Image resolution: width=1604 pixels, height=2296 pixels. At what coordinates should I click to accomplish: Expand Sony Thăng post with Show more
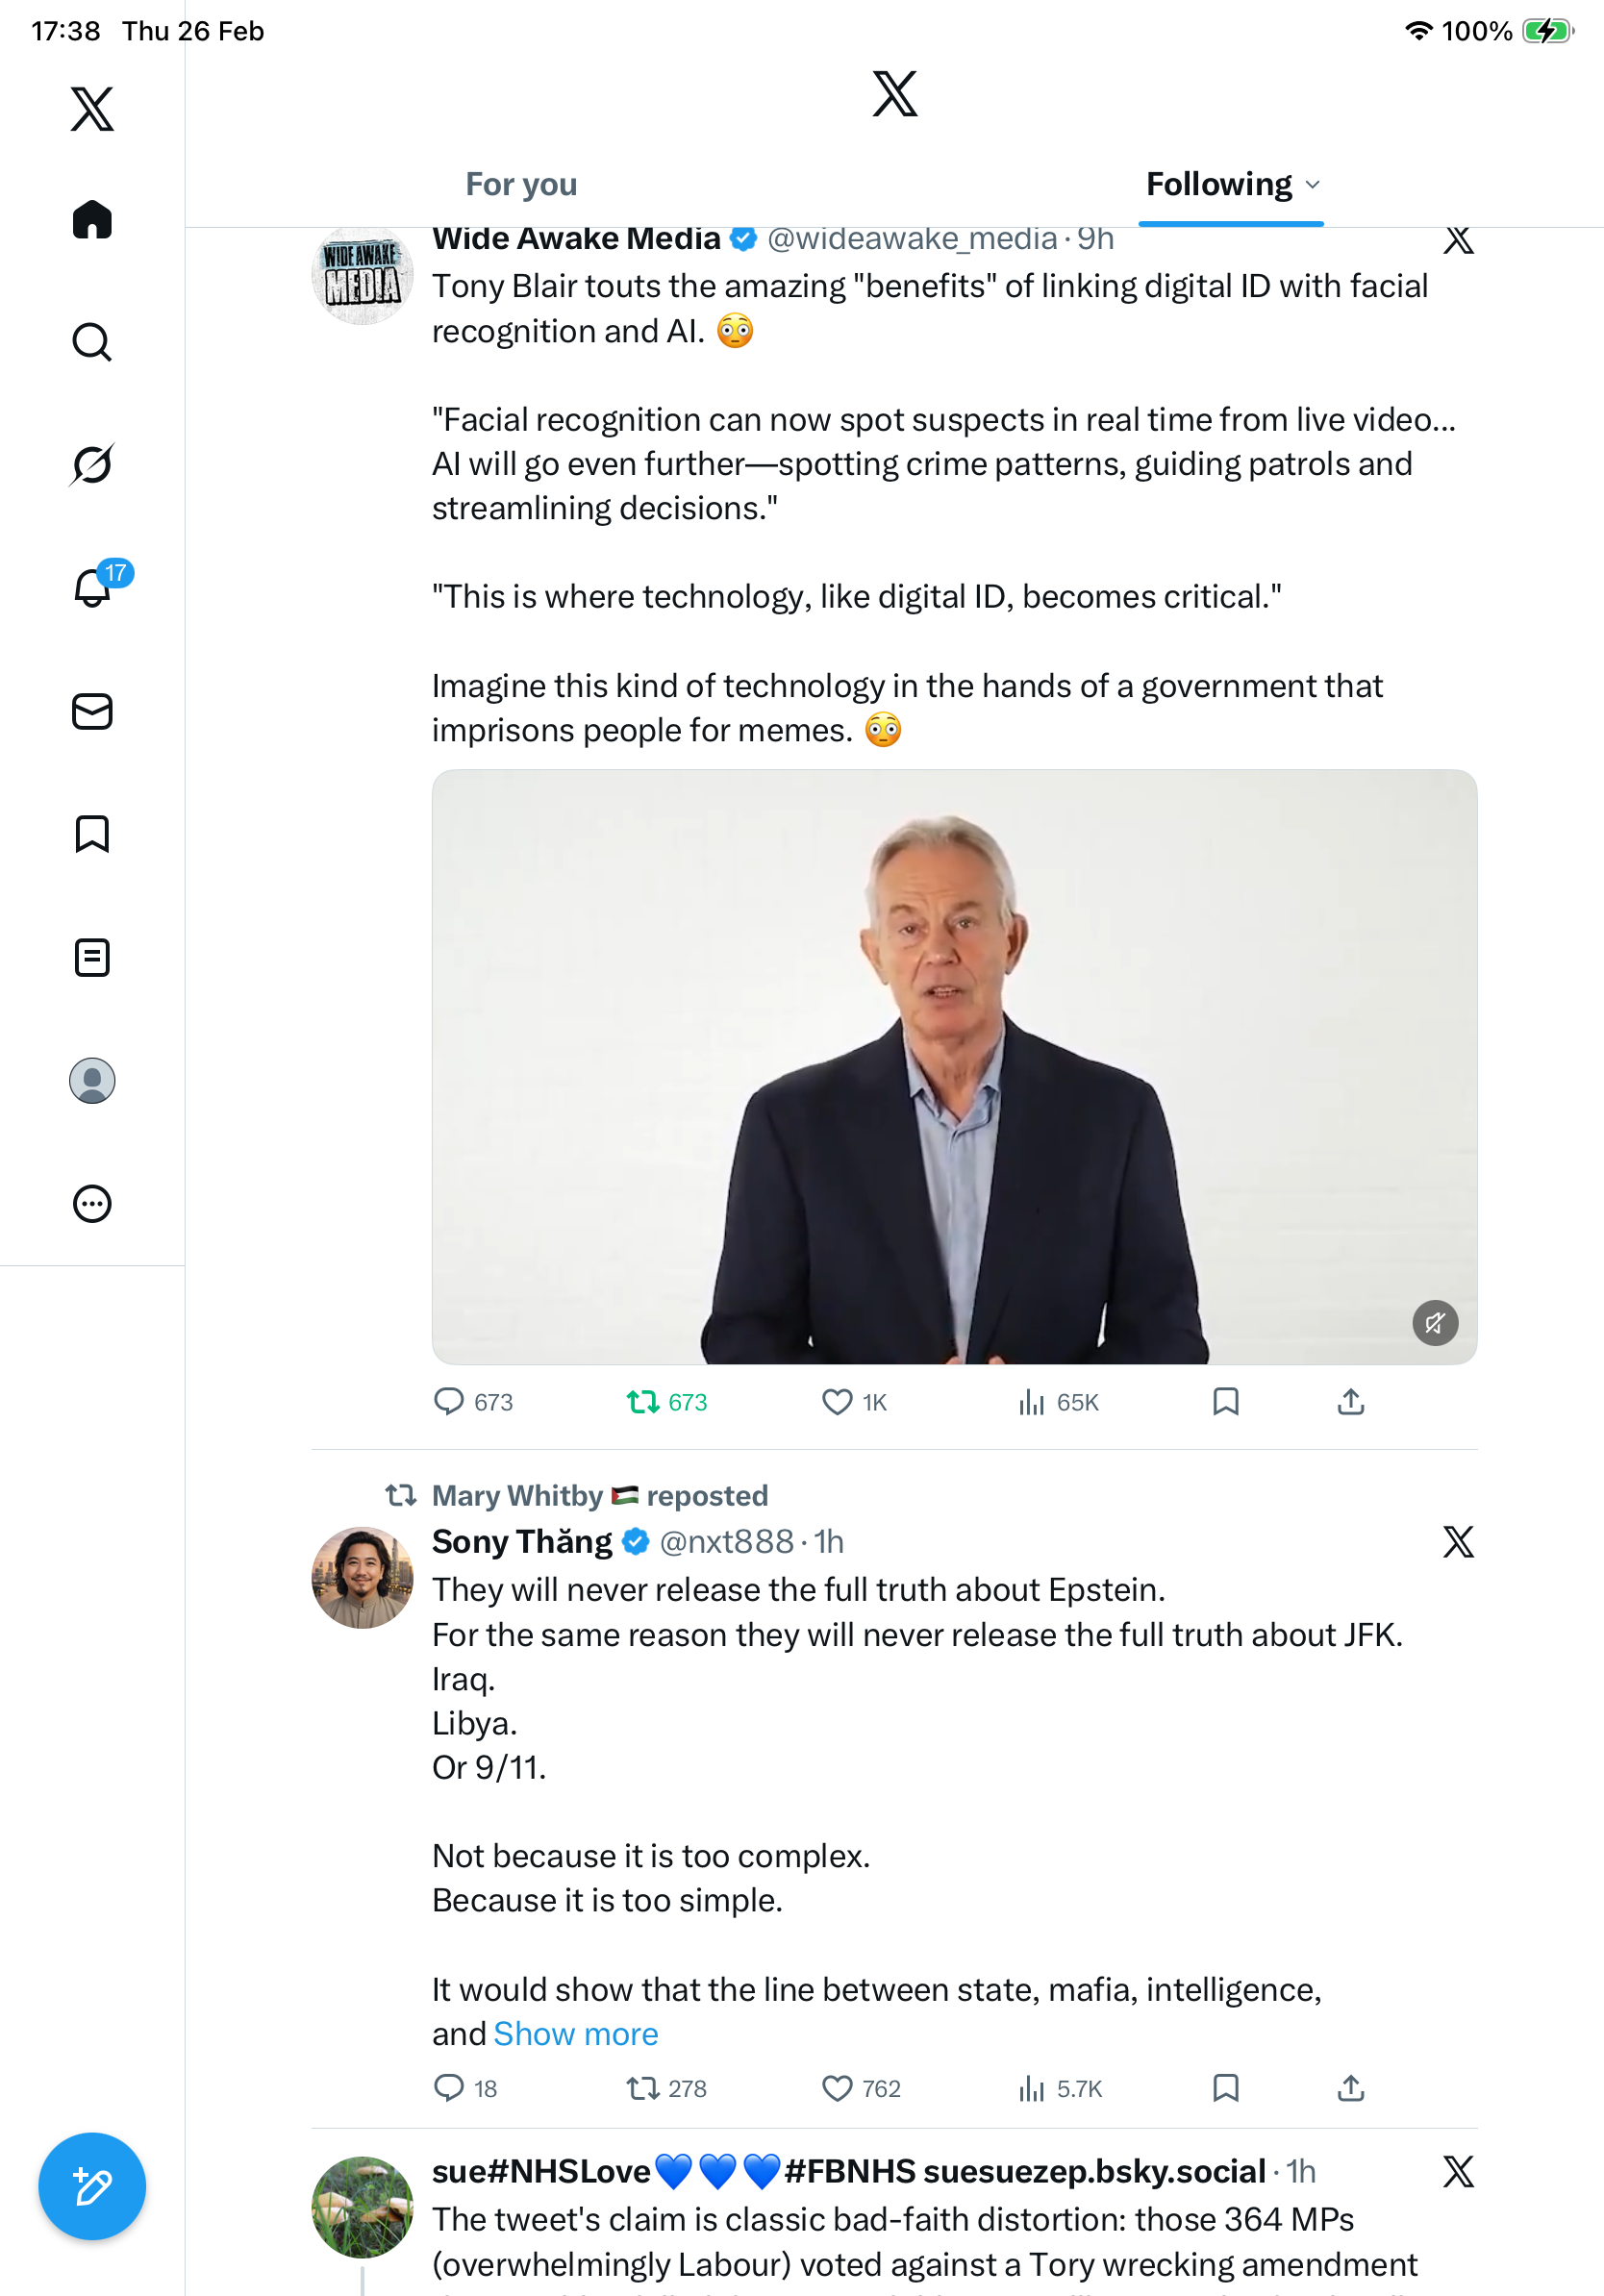point(576,2034)
